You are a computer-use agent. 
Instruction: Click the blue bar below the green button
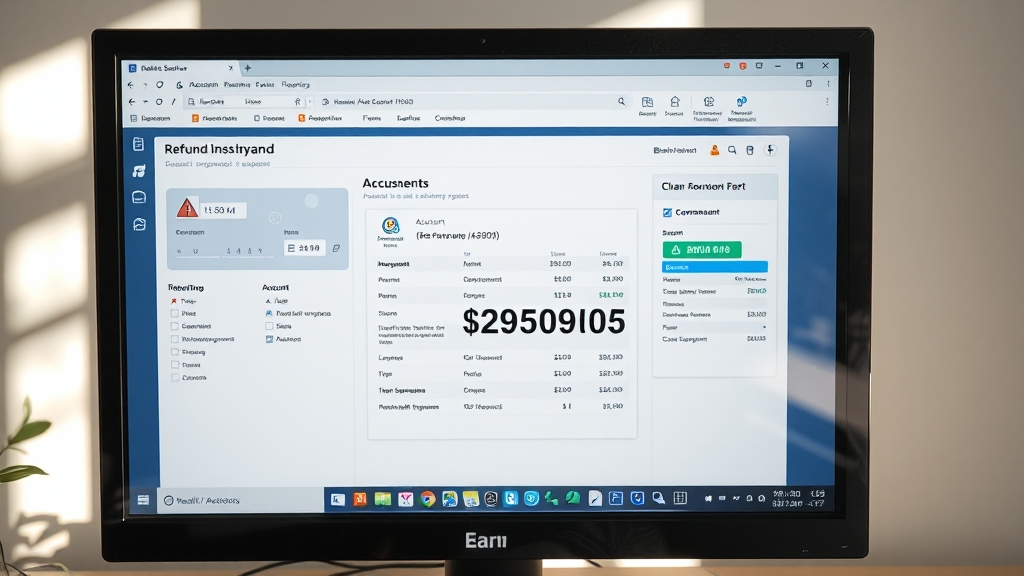click(714, 267)
